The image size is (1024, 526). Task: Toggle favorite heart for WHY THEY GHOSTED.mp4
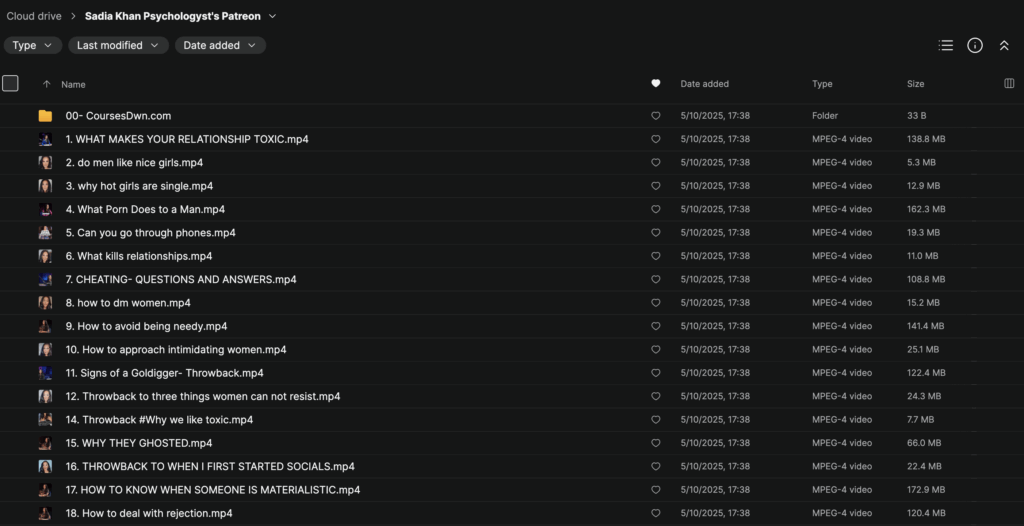[x=655, y=443]
